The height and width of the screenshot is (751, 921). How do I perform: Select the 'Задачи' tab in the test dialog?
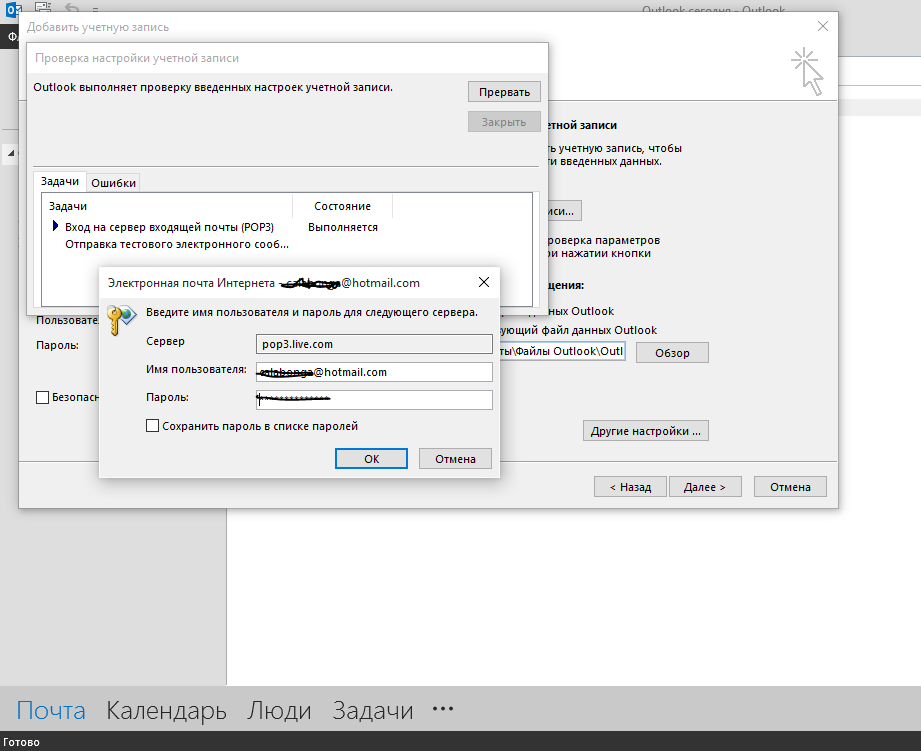pyautogui.click(x=60, y=181)
